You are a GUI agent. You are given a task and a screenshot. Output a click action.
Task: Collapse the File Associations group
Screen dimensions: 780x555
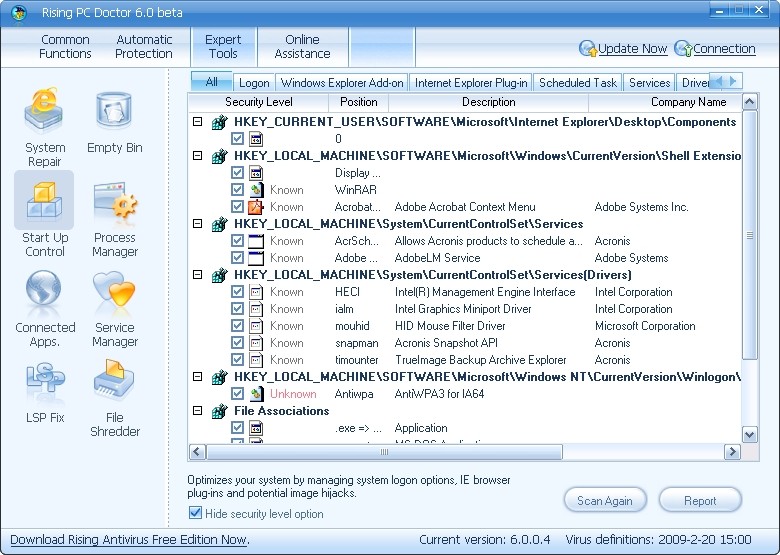pyautogui.click(x=197, y=411)
